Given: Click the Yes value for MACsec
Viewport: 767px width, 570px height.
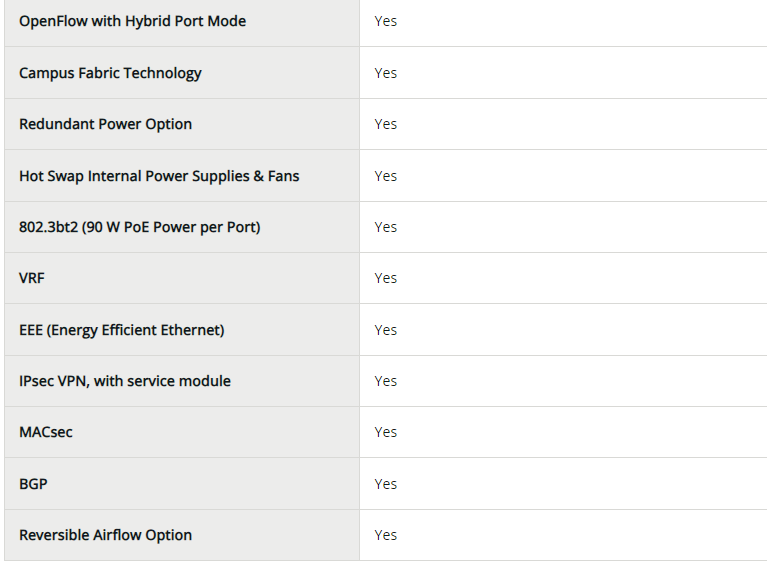Looking at the screenshot, I should pos(385,432).
